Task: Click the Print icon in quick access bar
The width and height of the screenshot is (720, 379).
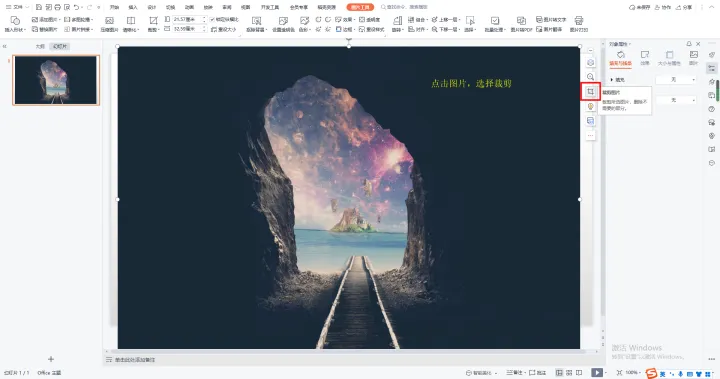Action: coord(57,7)
